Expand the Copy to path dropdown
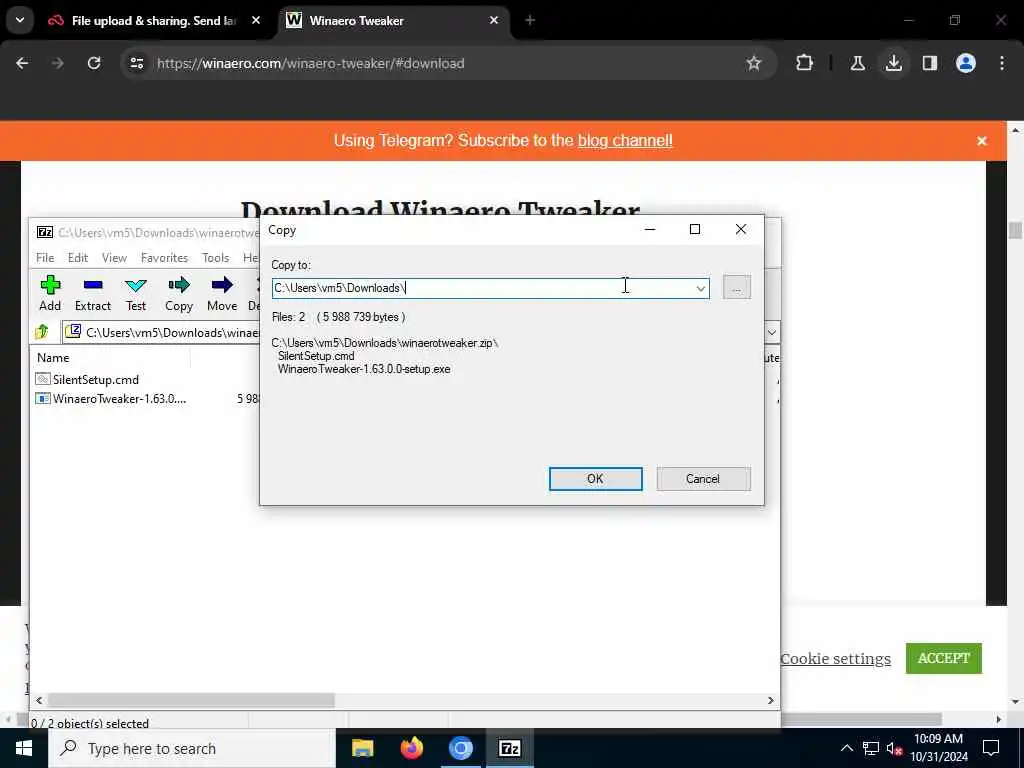 tap(701, 288)
